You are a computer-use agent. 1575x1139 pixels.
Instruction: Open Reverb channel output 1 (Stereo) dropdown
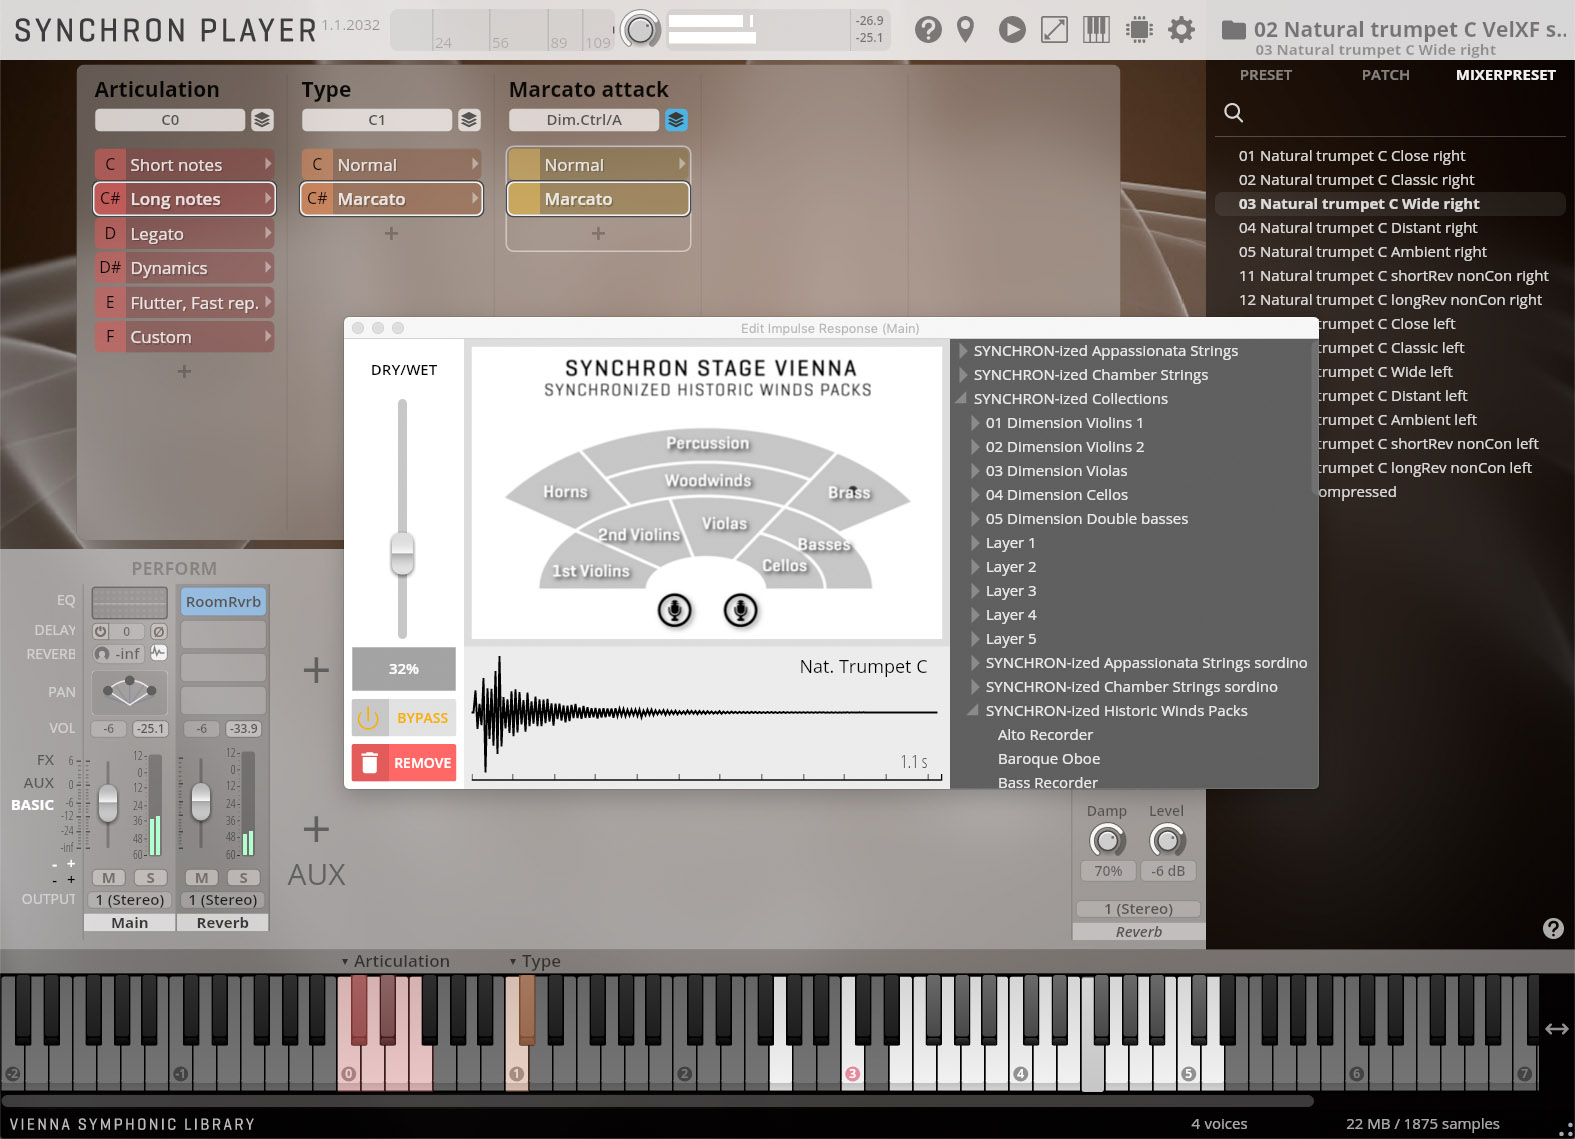point(223,900)
